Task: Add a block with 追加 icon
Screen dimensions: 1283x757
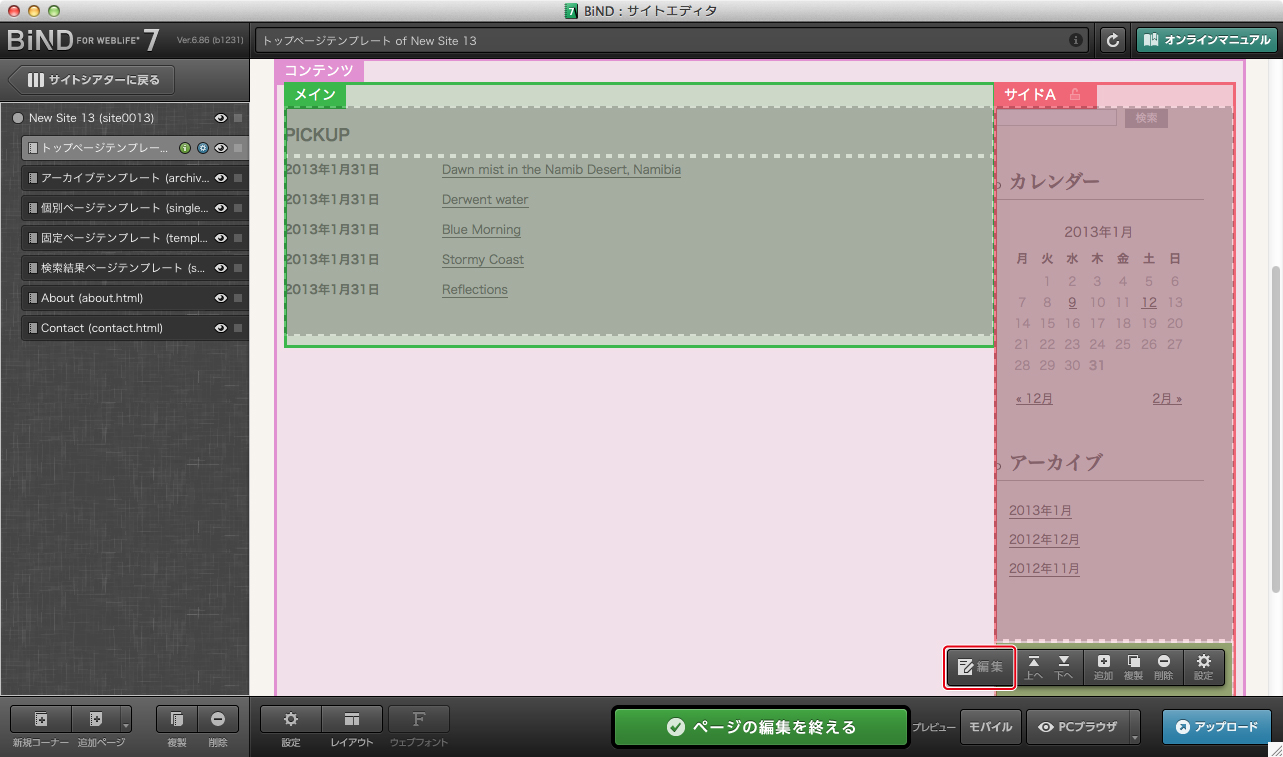Action: (x=1104, y=667)
